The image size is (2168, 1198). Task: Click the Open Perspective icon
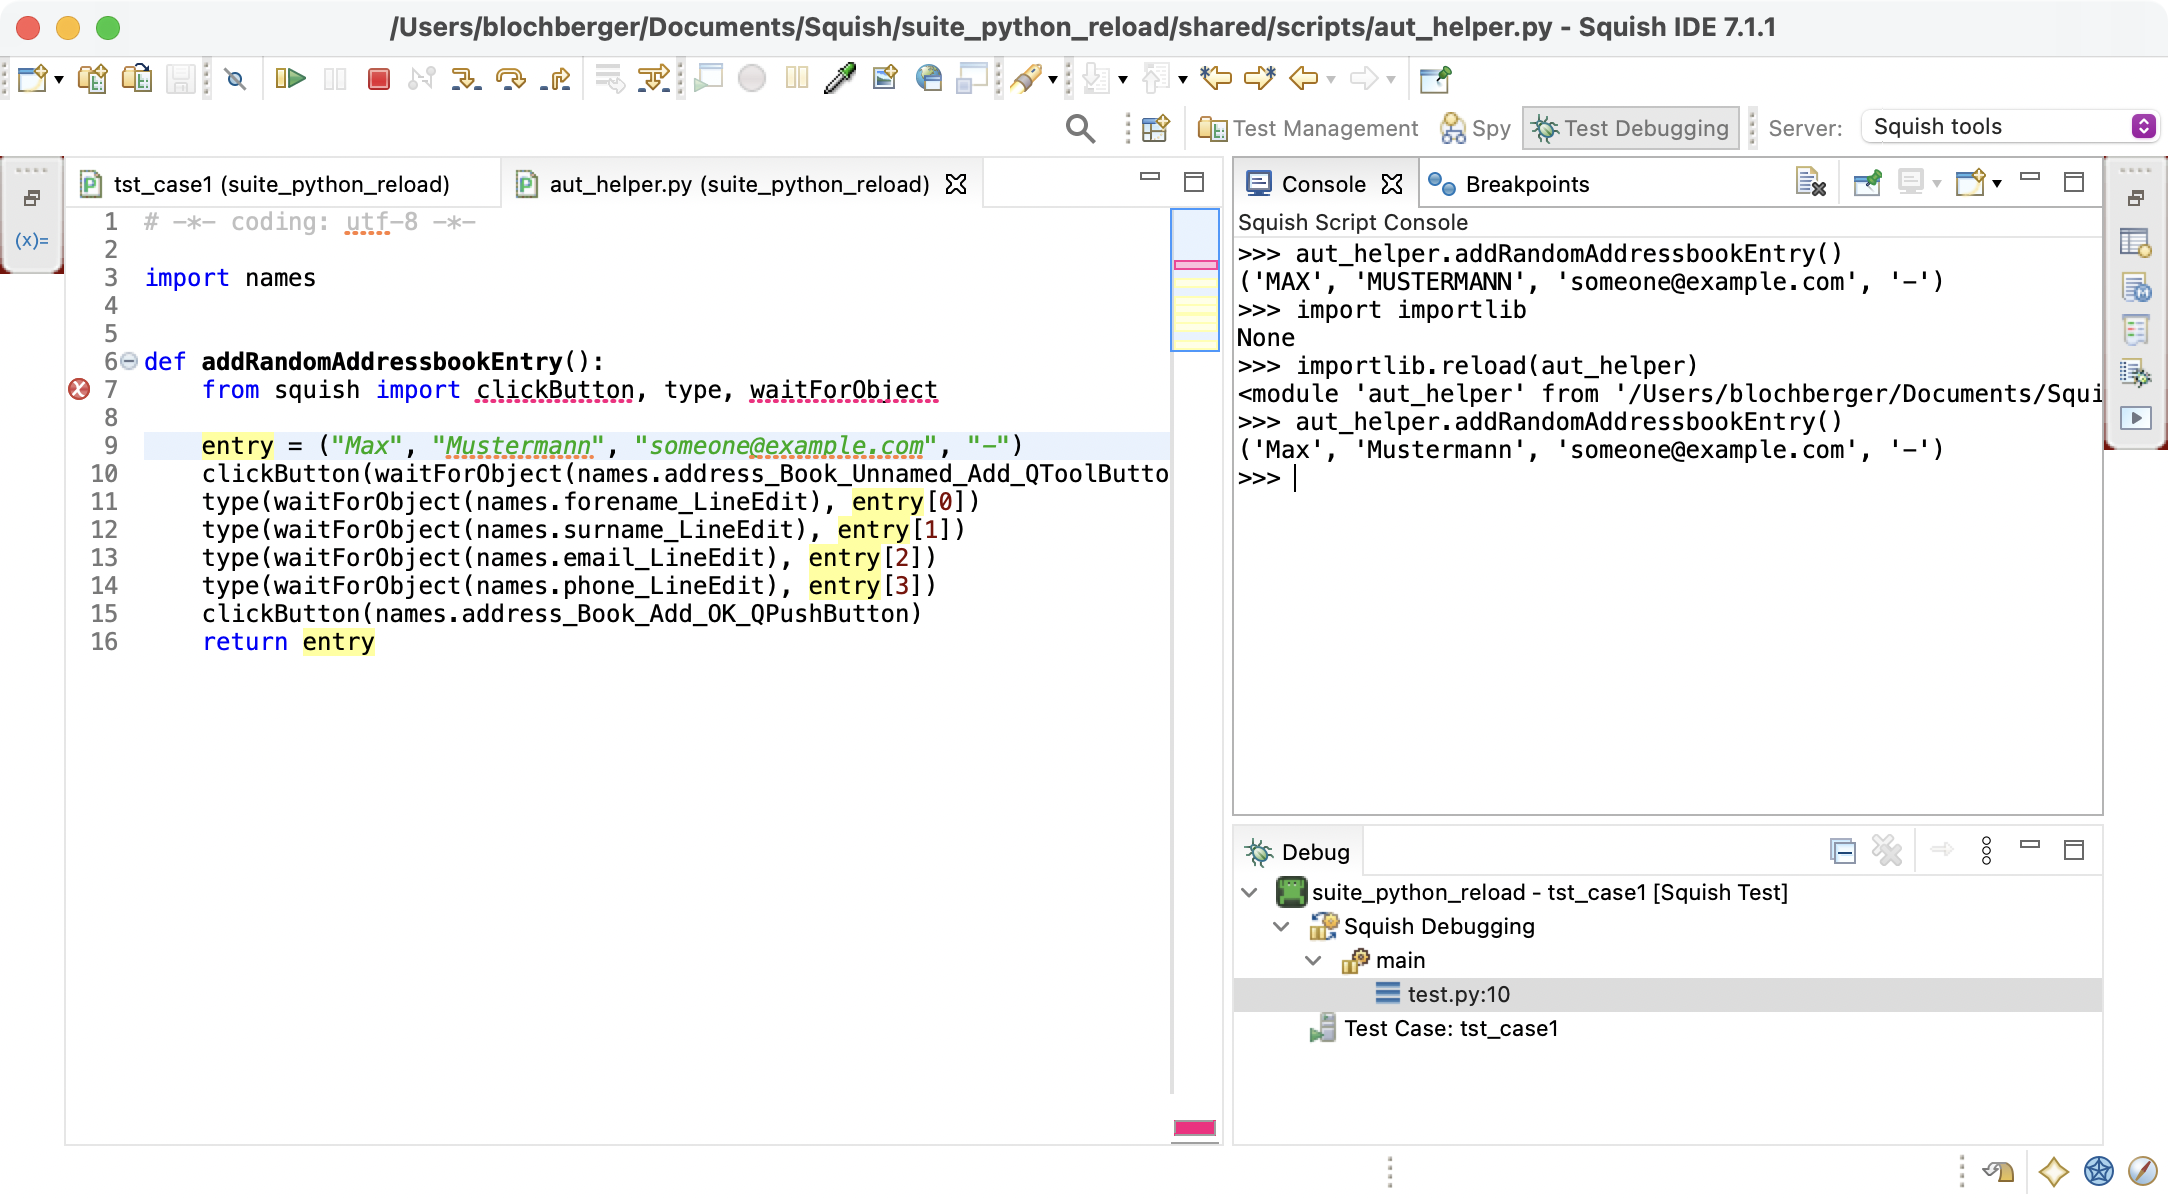tap(1156, 128)
